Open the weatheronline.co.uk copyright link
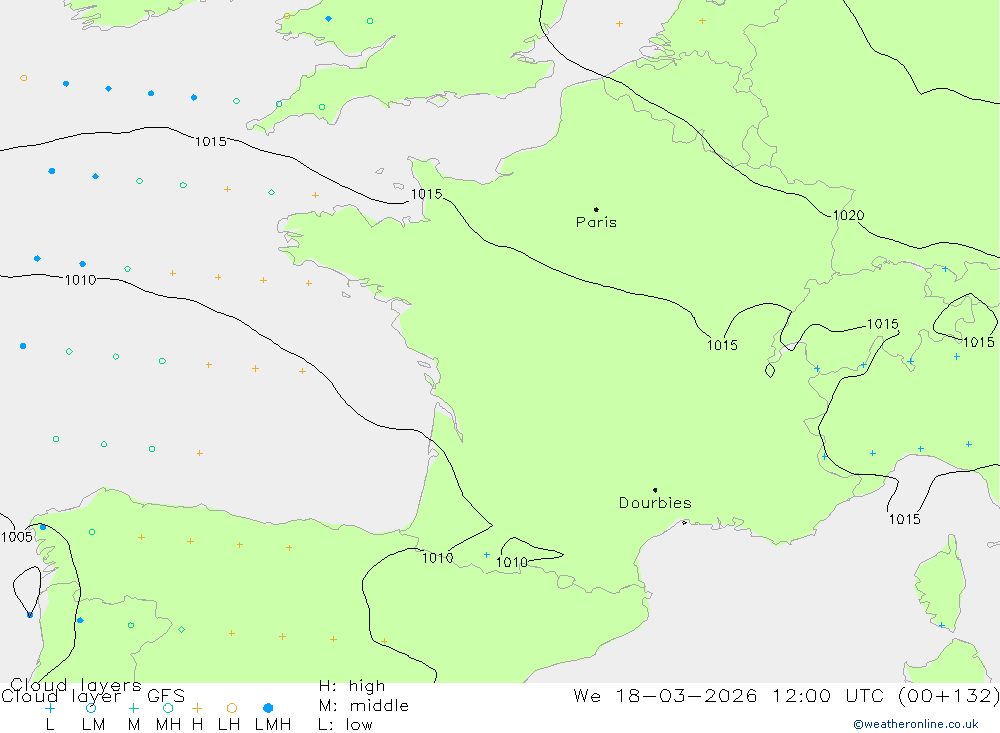1000x733 pixels. [916, 724]
